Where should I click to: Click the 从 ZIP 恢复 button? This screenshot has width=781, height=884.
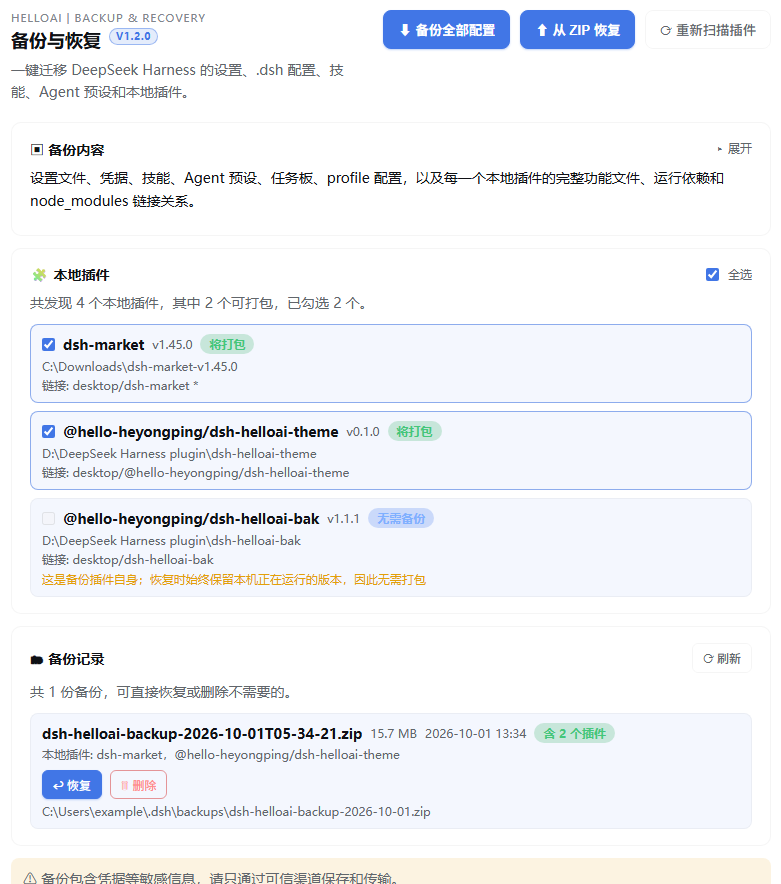pos(577,30)
